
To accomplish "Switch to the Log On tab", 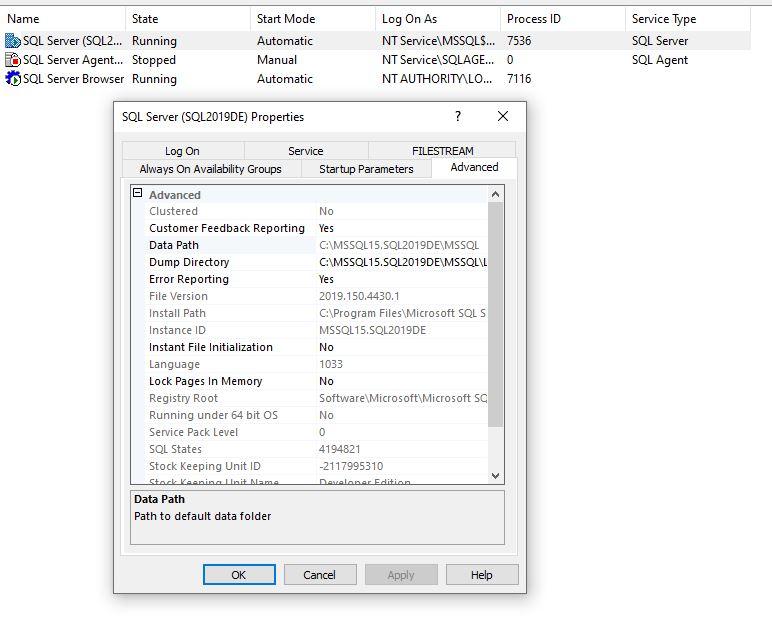I will click(x=183, y=151).
